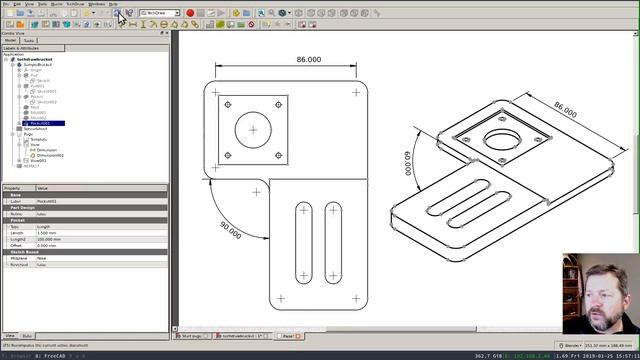This screenshot has width=640, height=360.
Task: Float the Combo View panel with undock icon
Action: [162, 33]
